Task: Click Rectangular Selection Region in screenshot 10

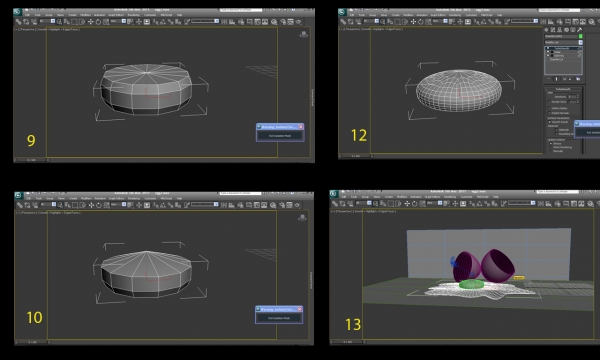Action: 75,205
